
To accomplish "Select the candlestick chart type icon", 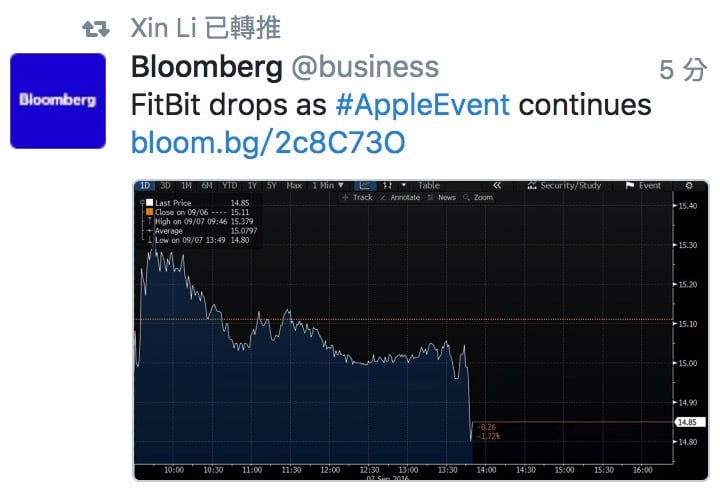I will point(388,185).
